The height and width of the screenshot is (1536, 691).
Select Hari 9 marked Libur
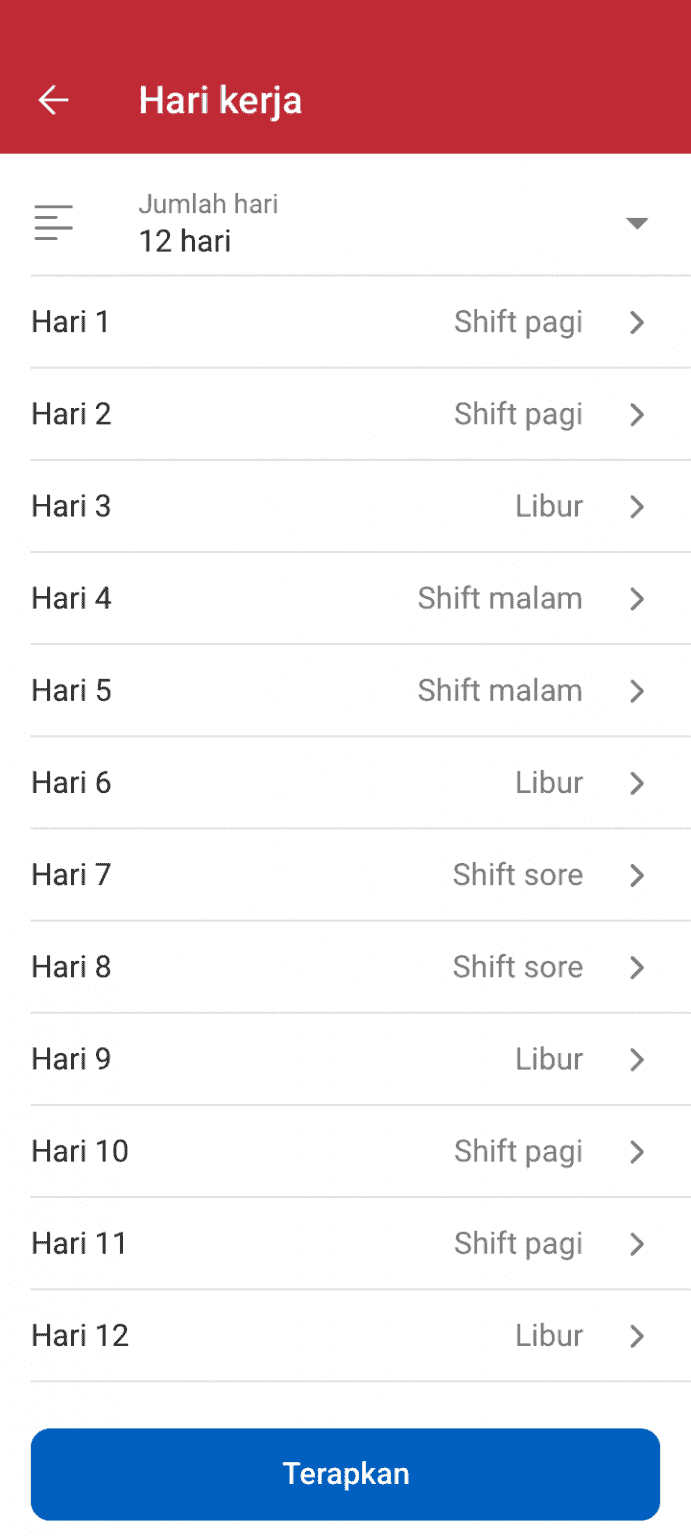[345, 1059]
